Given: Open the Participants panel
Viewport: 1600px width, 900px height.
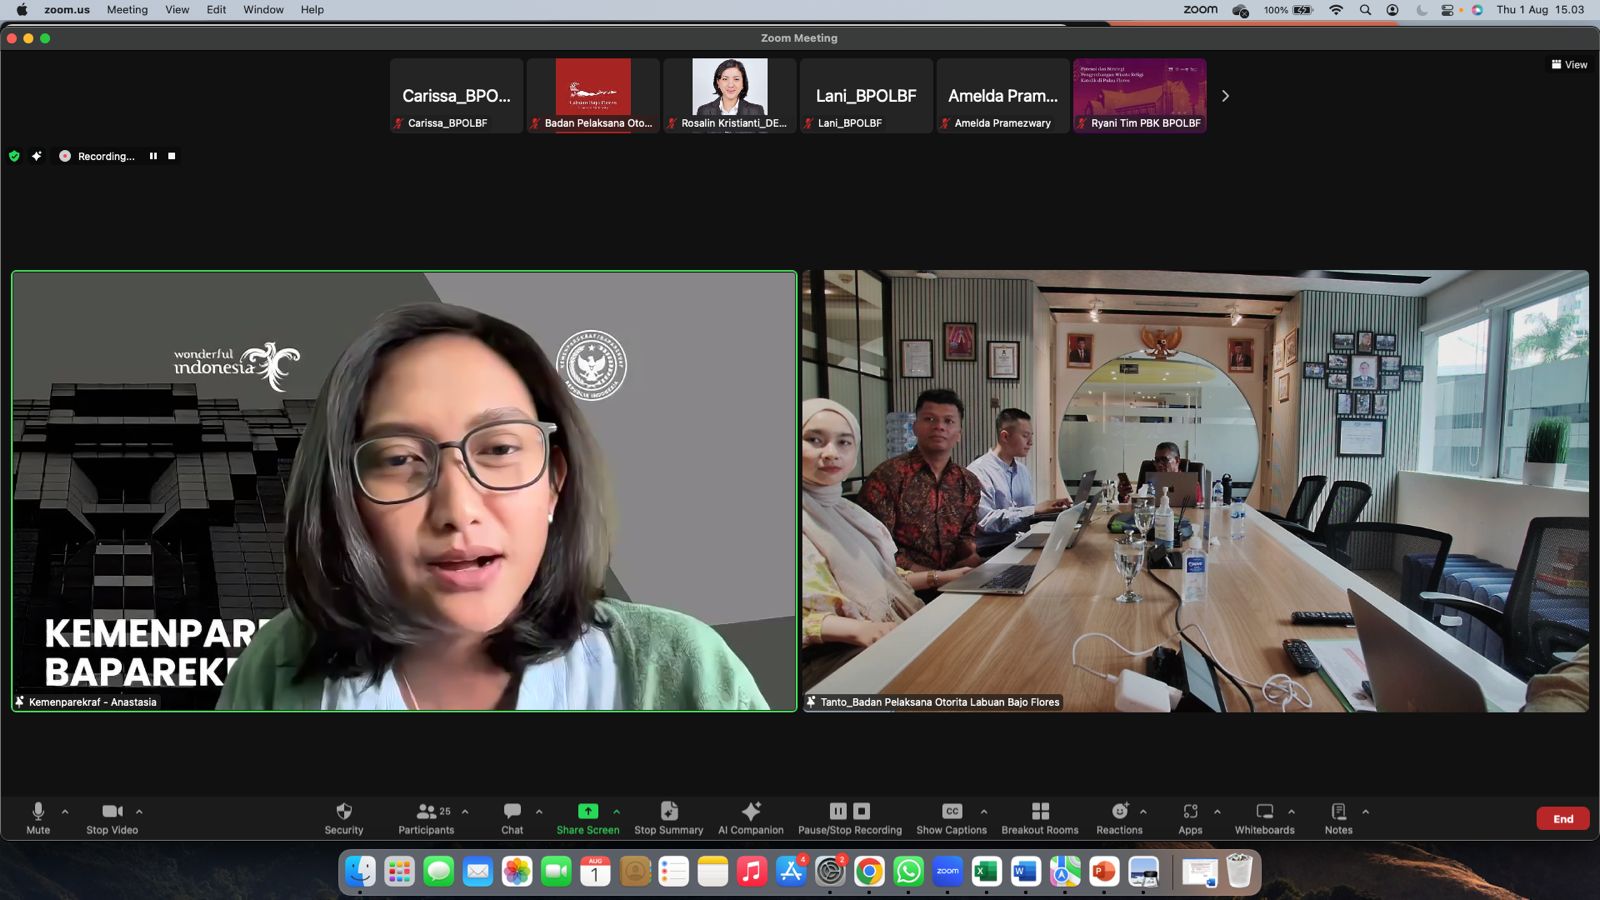Looking at the screenshot, I should click(427, 811).
